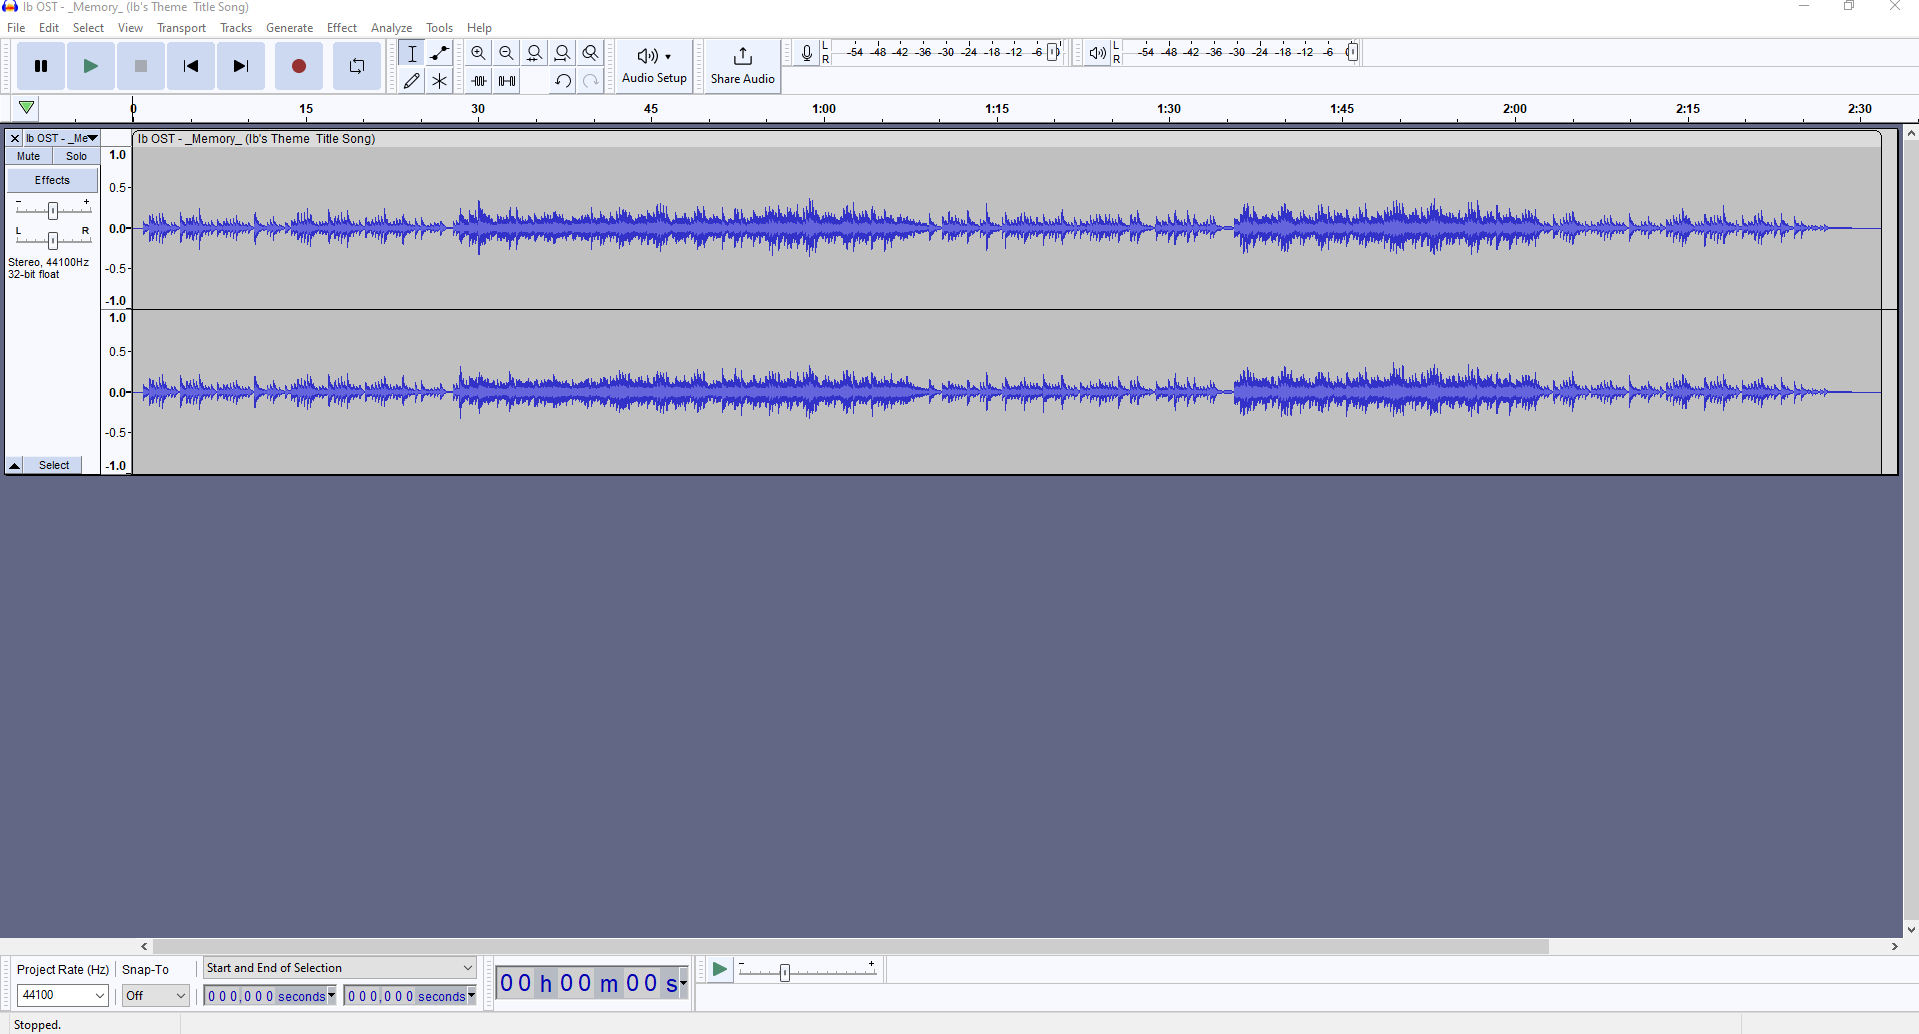Click the Zoom toggle icon
1919x1034 pixels.
tap(591, 53)
